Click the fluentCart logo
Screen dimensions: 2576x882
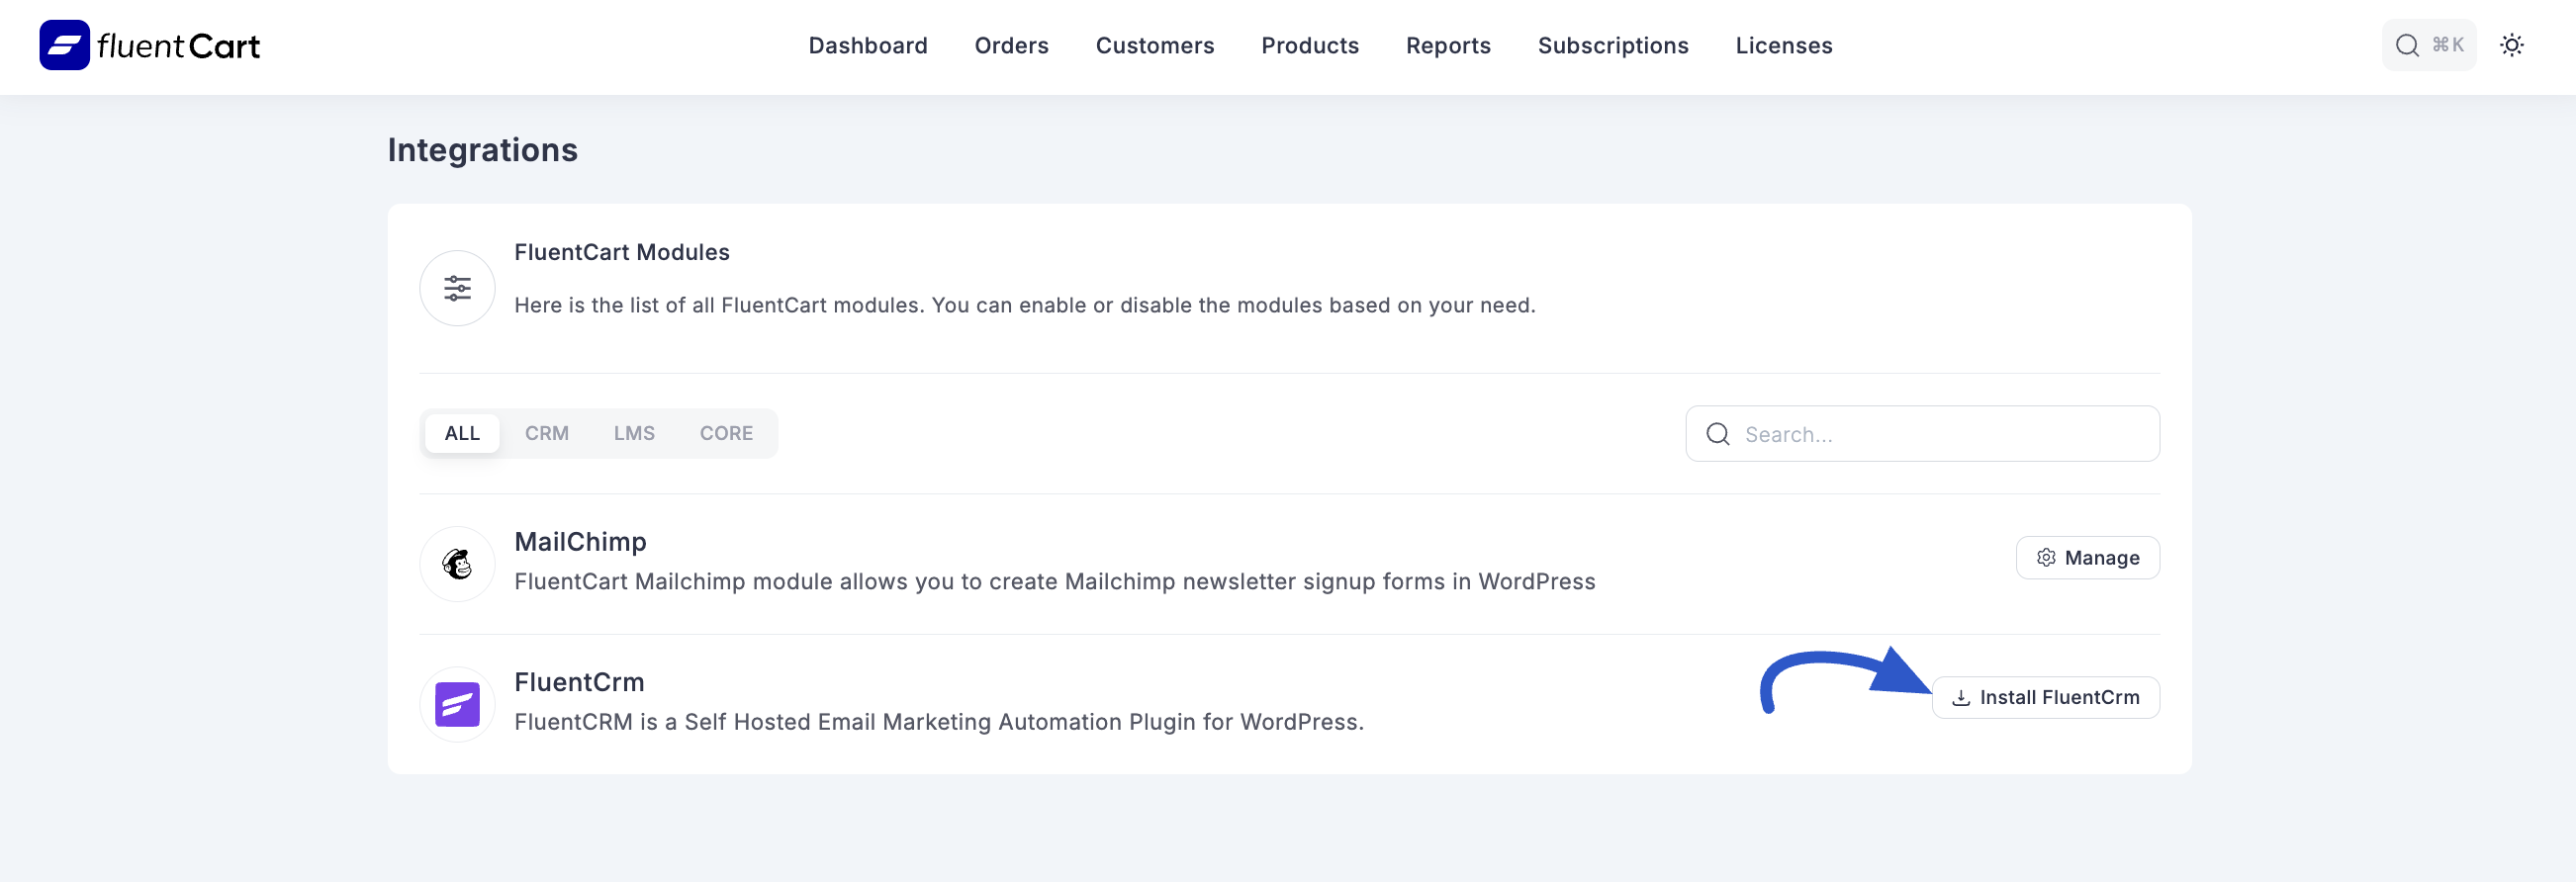150,46
